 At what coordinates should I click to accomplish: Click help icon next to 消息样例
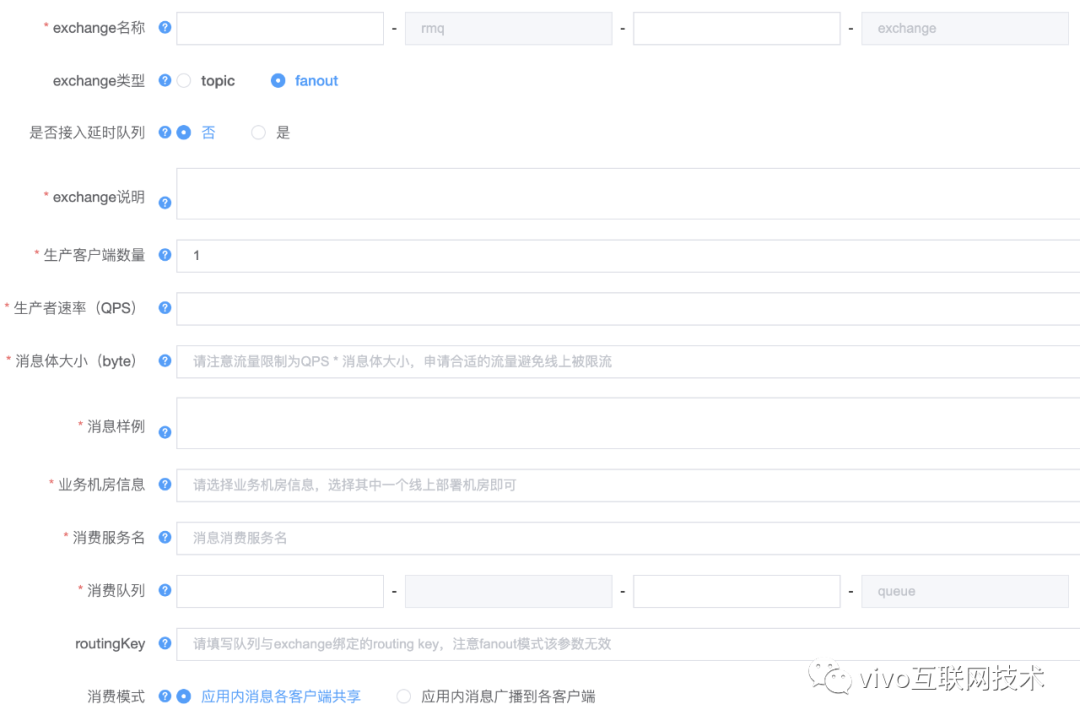(165, 432)
